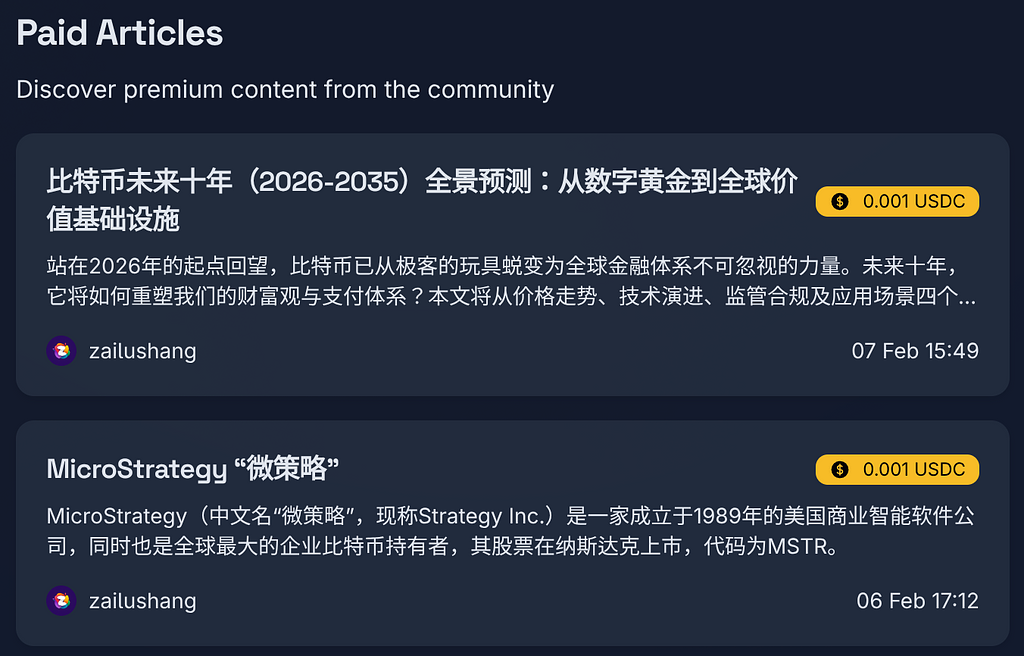Click the "1989年" text in the MicroStrategy description
Viewport: 1024px width, 656px height.
coord(728,517)
